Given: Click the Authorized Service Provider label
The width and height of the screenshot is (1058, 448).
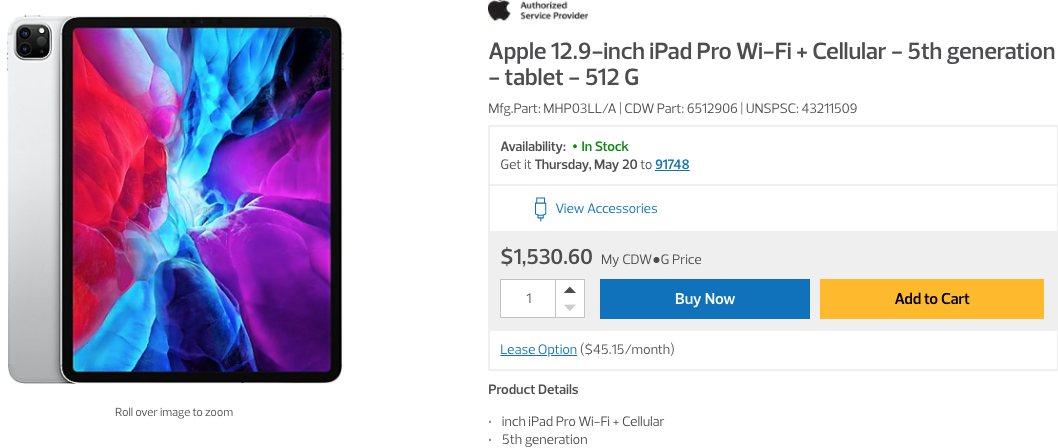Looking at the screenshot, I should (x=553, y=11).
